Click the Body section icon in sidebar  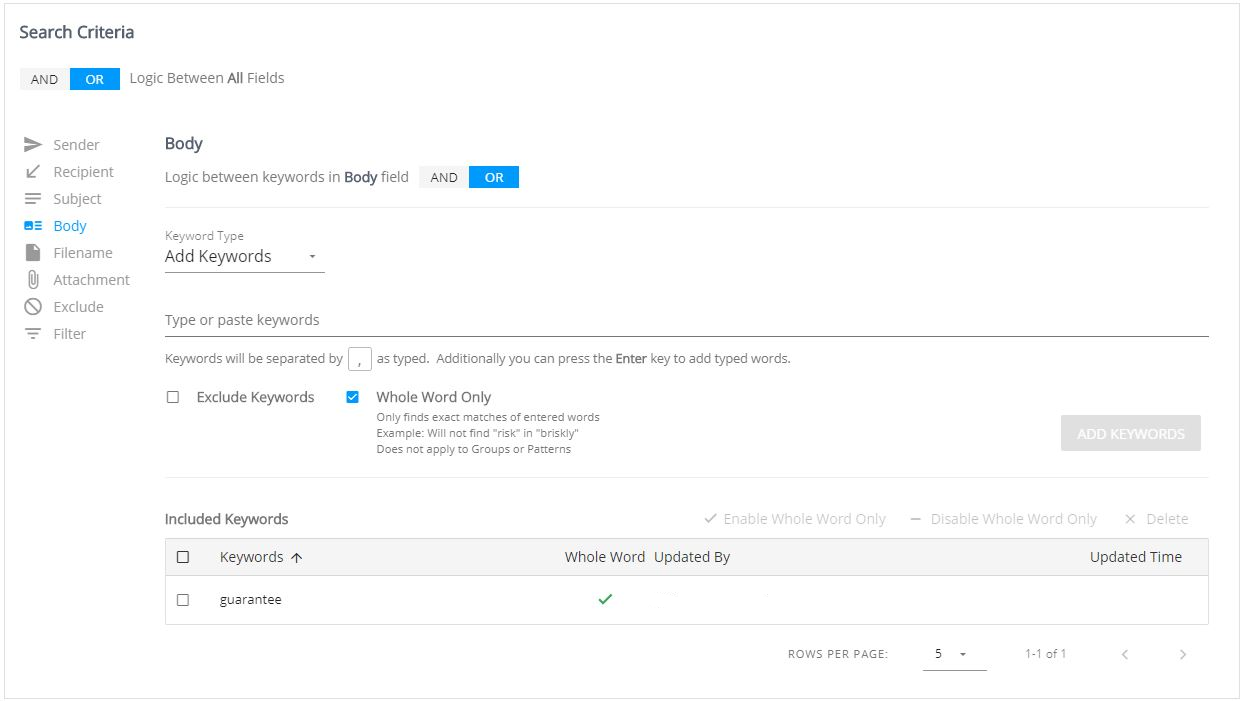(x=33, y=226)
